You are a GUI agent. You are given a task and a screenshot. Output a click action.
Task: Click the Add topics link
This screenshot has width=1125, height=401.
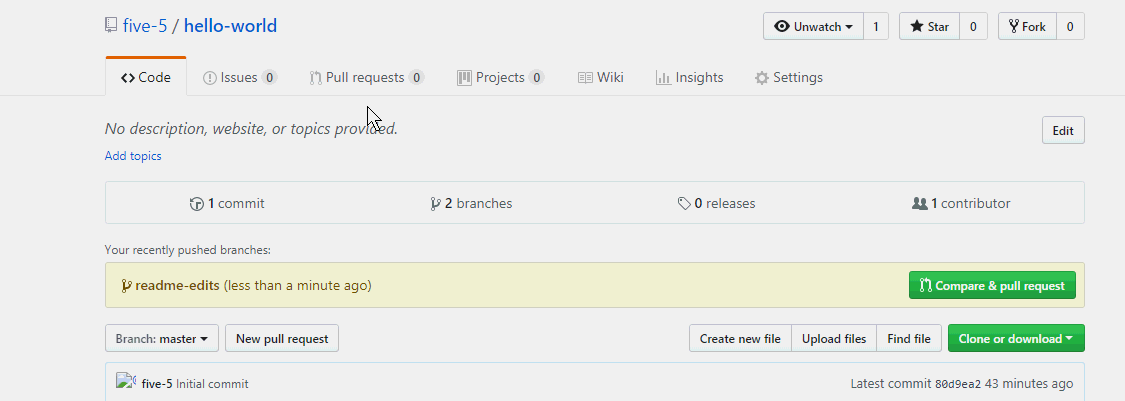(133, 156)
